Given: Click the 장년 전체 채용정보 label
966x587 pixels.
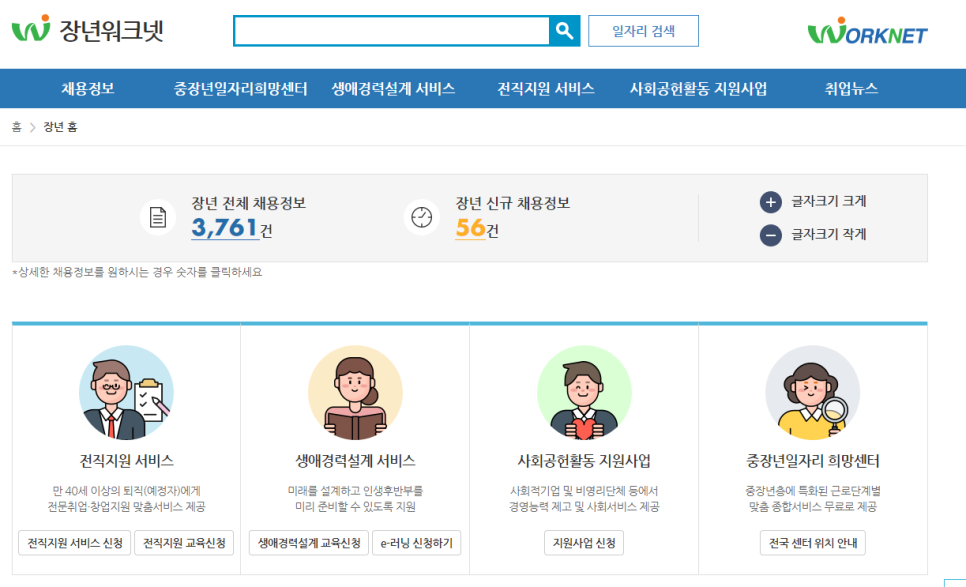Looking at the screenshot, I should 248,203.
